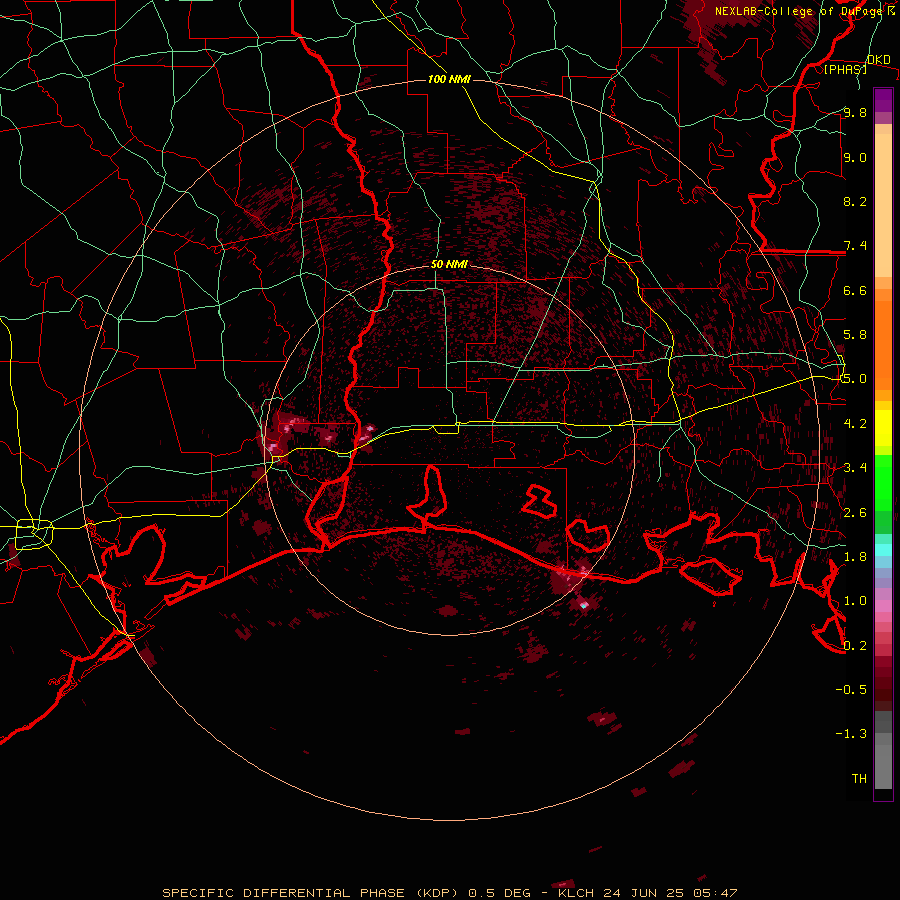Click the 50 NMI range ring label

[449, 264]
